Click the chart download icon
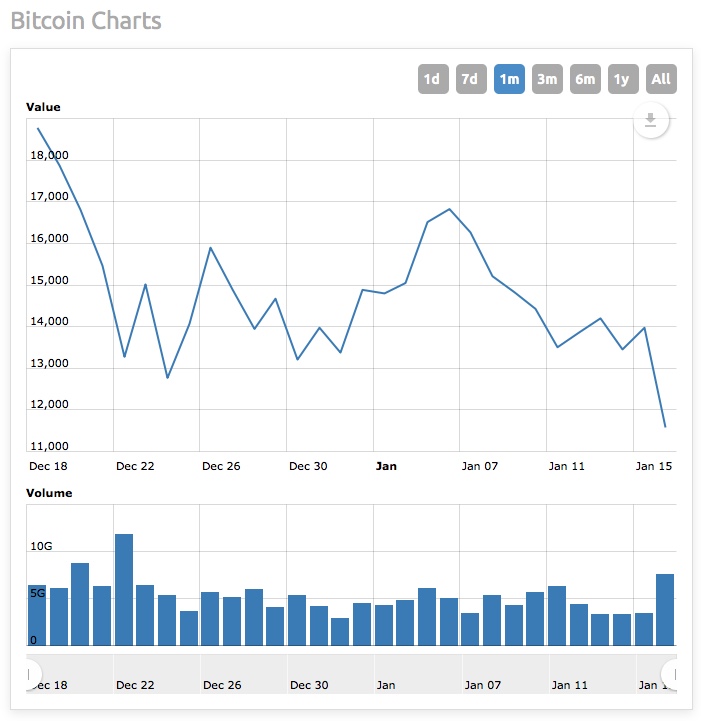Image resolution: width=701 pixels, height=721 pixels. [x=650, y=121]
